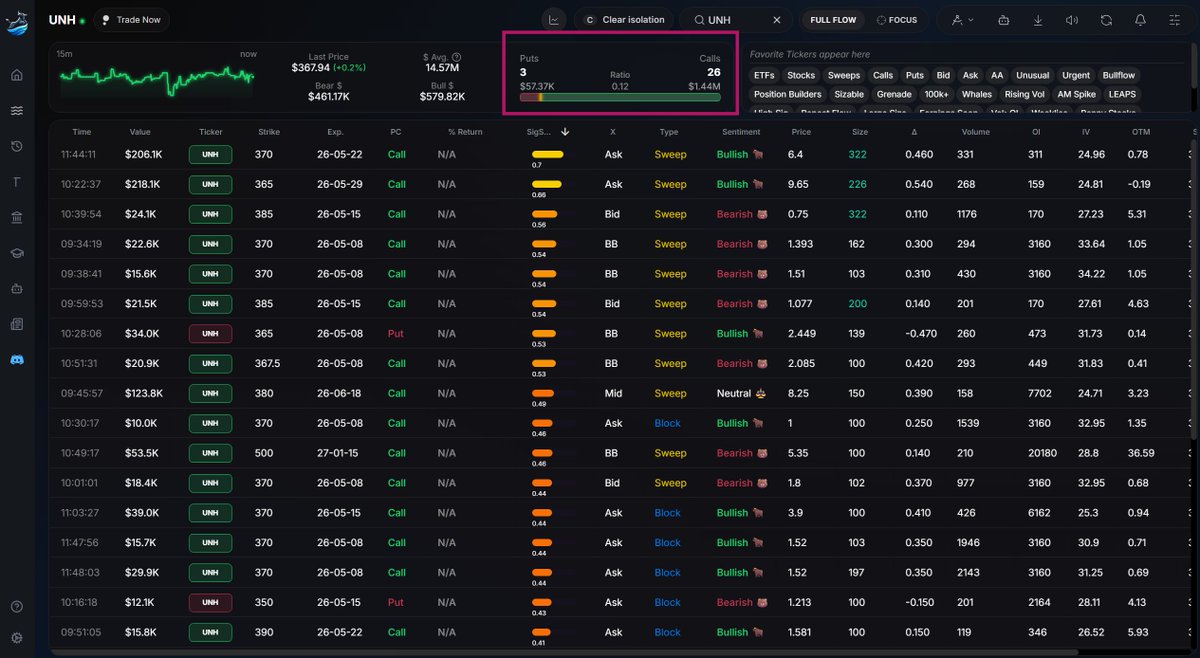This screenshot has height=658, width=1200.
Task: Toggle the LEAPS filter chip
Action: tap(1122, 94)
